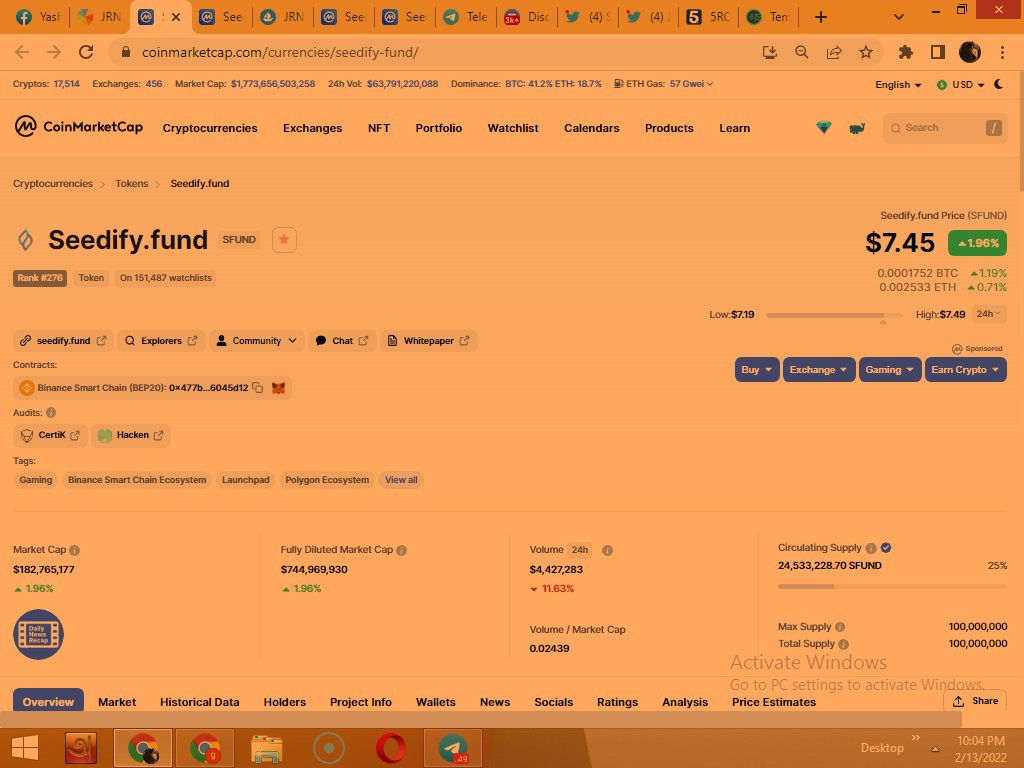Add Seedify.fund to watchlist star
The width and height of the screenshot is (1024, 768).
[284, 240]
